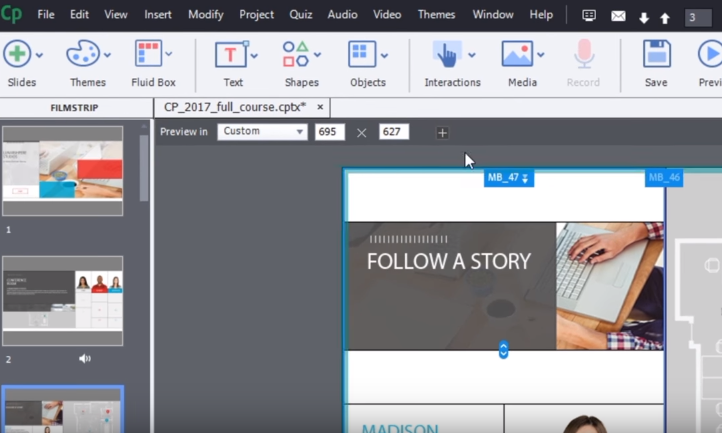Click the filmstrip vertical scrollbar
This screenshot has height=433, width=722.
pyautogui.click(x=144, y=168)
